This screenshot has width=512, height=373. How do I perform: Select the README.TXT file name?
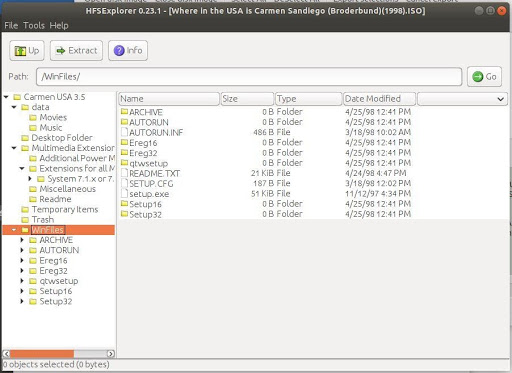[154, 174]
